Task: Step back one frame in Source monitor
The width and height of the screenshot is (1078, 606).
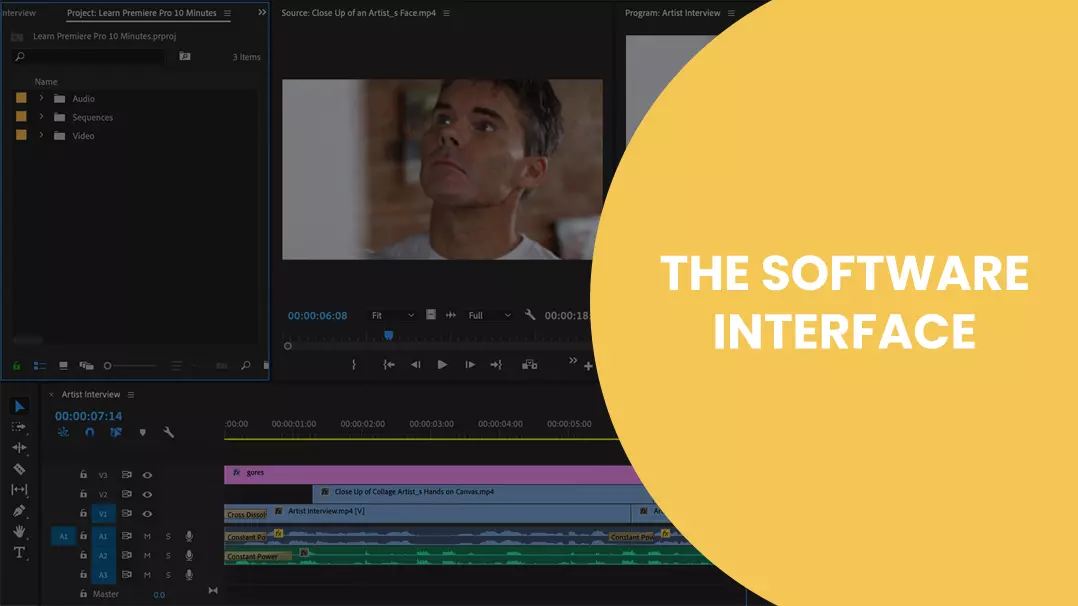Action: (415, 365)
